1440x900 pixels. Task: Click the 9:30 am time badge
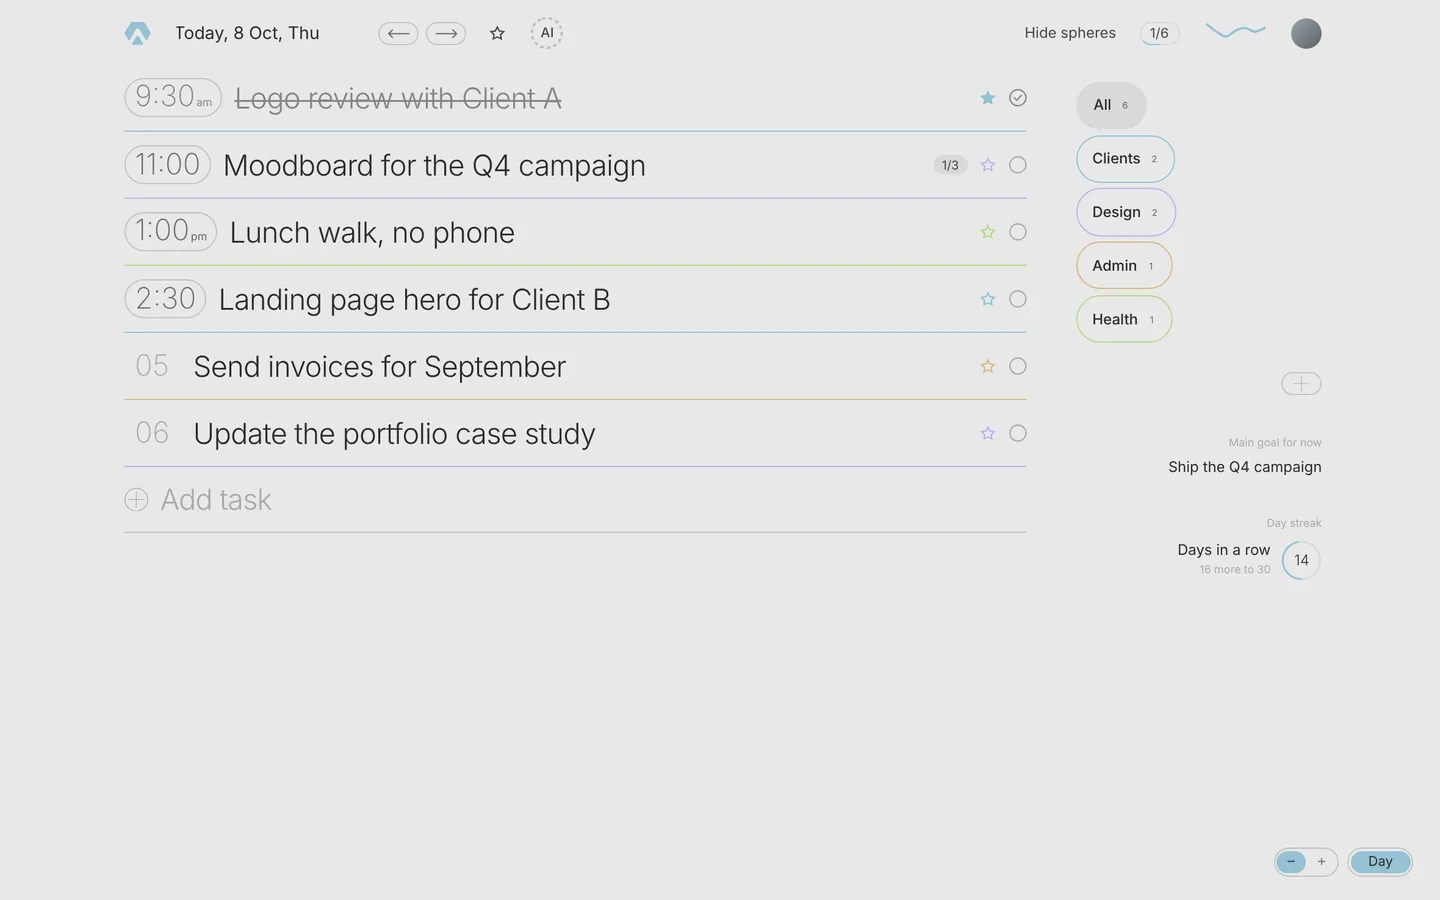click(173, 97)
